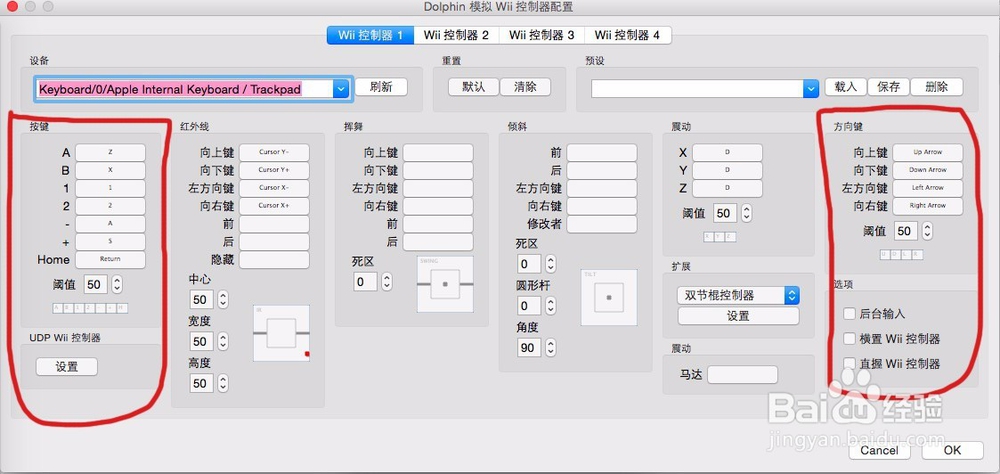Click the 设置 button under 扩展
Viewport: 1000px width, 474px height.
pyautogui.click(x=738, y=316)
